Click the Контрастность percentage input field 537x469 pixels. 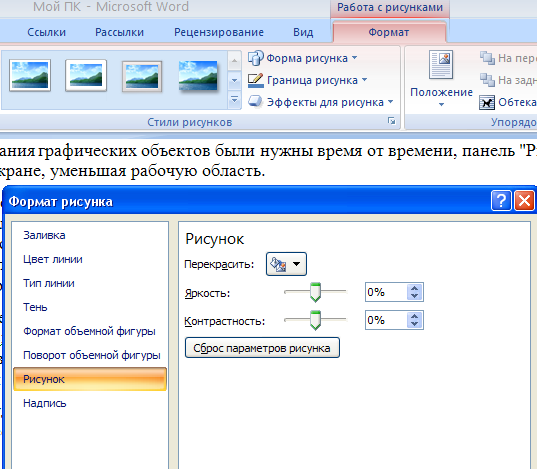386,320
